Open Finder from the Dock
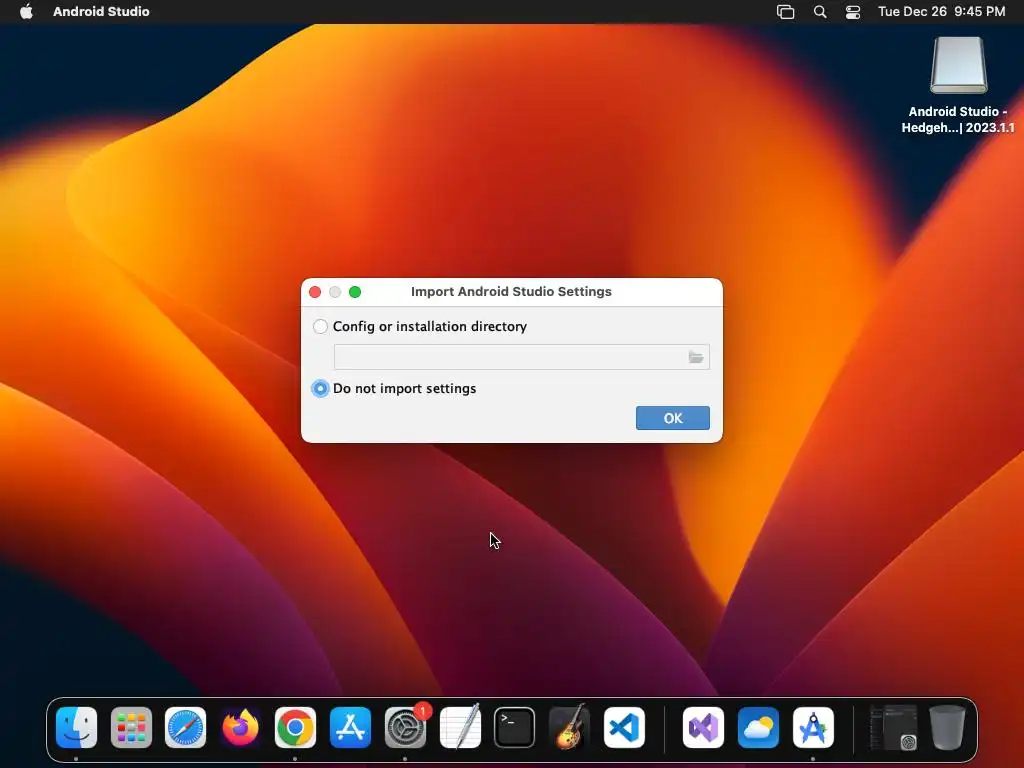 point(76,728)
